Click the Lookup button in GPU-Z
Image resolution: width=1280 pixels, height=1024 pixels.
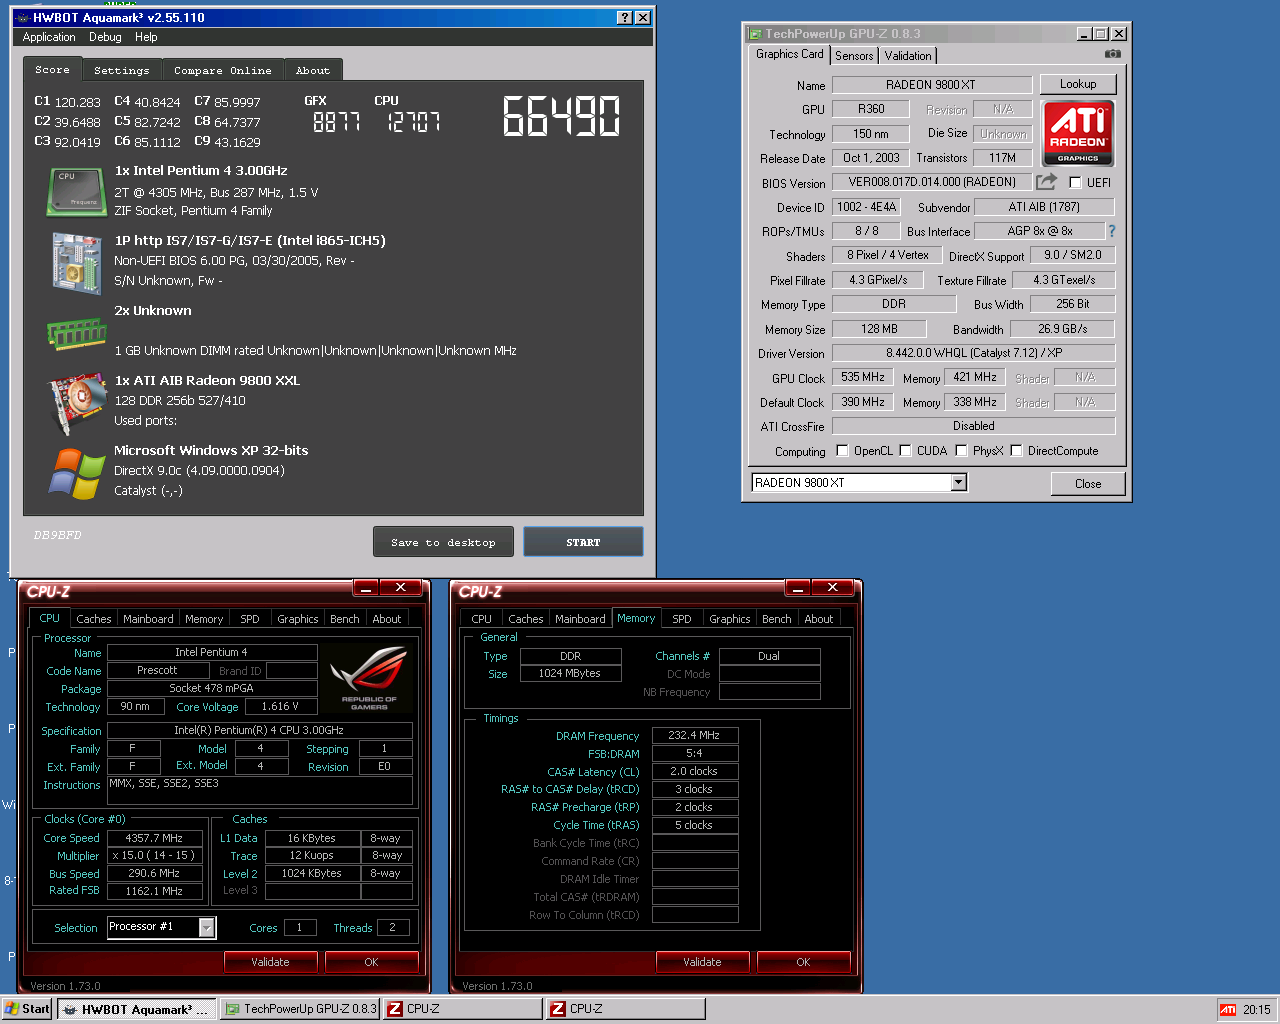tap(1078, 84)
